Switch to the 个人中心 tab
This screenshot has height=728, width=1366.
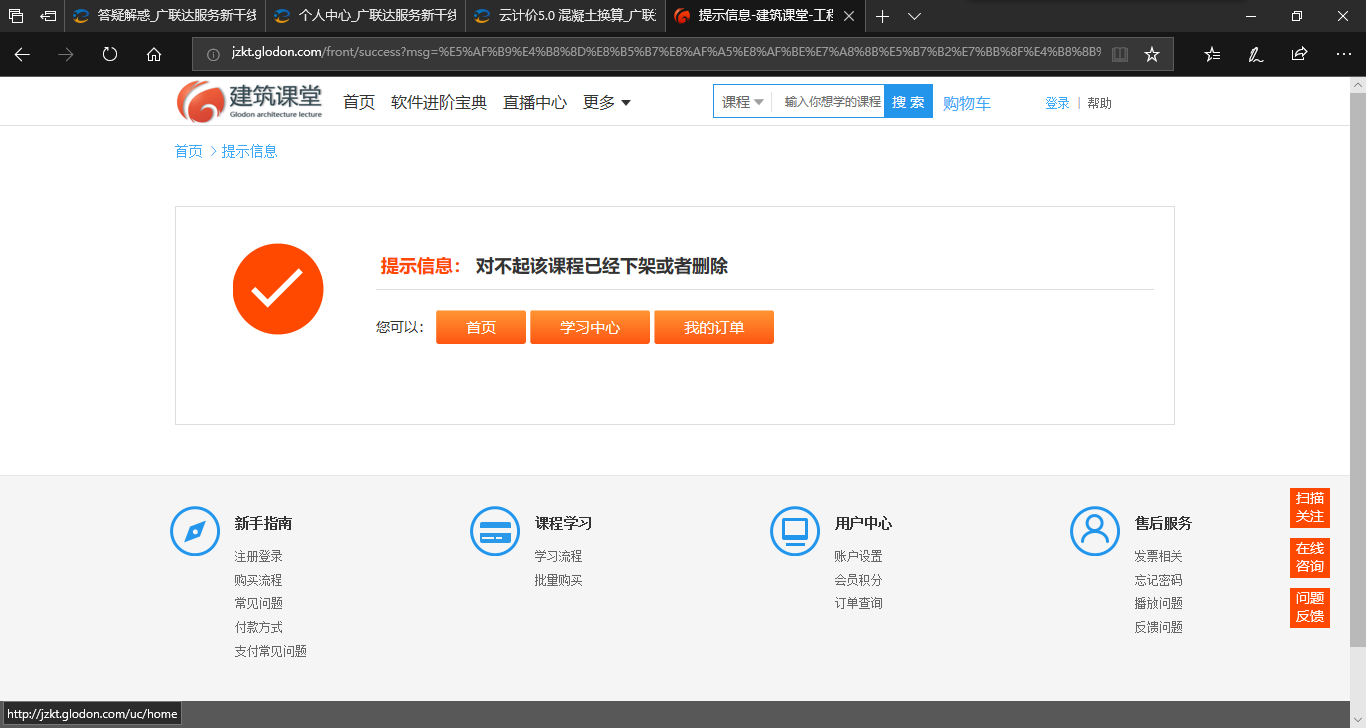coord(366,16)
